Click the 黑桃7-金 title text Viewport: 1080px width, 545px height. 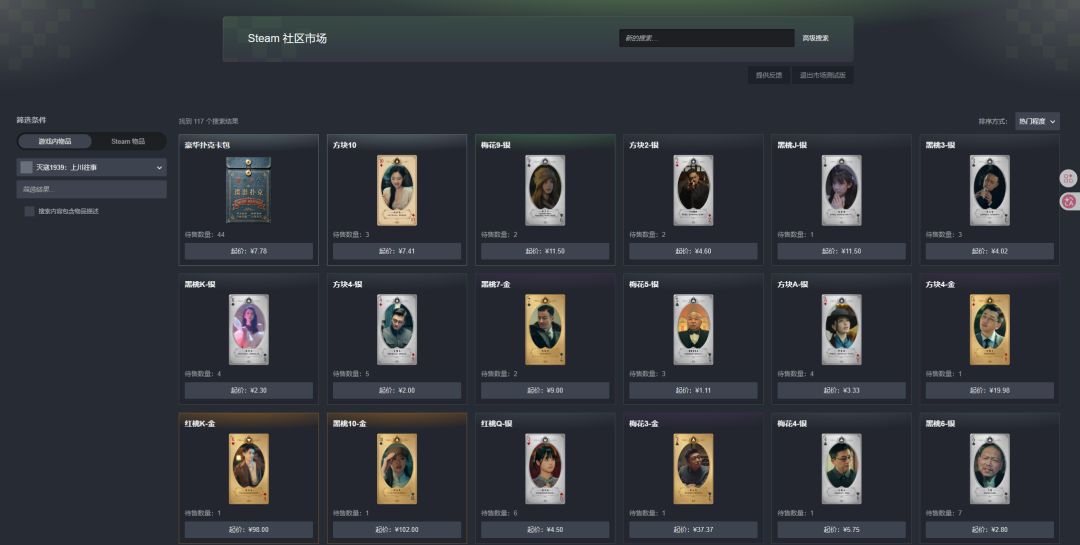click(x=495, y=284)
